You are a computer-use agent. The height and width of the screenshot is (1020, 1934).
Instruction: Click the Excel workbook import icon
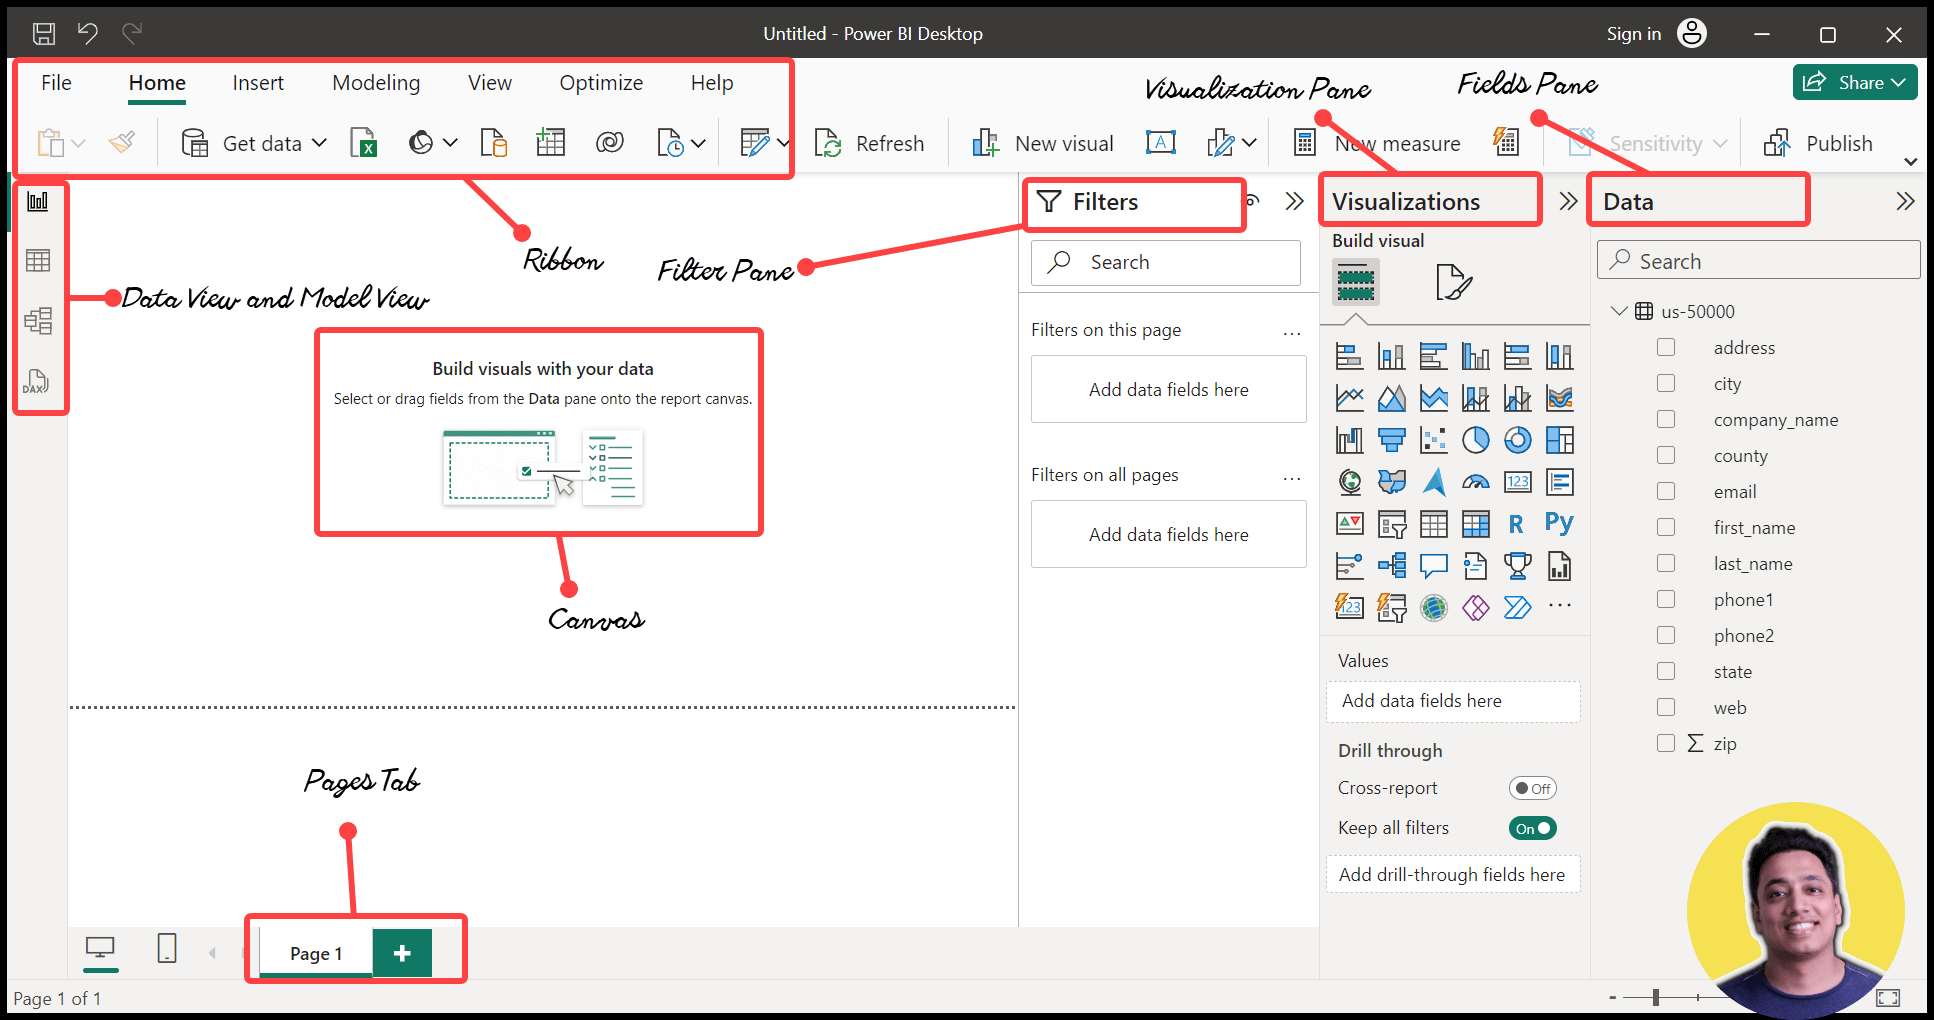[x=364, y=143]
